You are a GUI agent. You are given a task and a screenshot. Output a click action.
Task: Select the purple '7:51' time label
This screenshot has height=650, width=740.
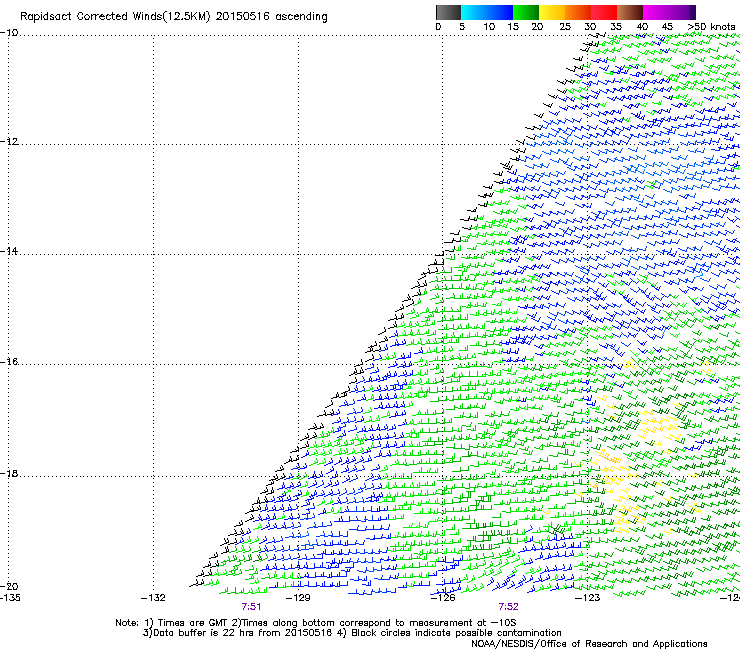pos(251,607)
